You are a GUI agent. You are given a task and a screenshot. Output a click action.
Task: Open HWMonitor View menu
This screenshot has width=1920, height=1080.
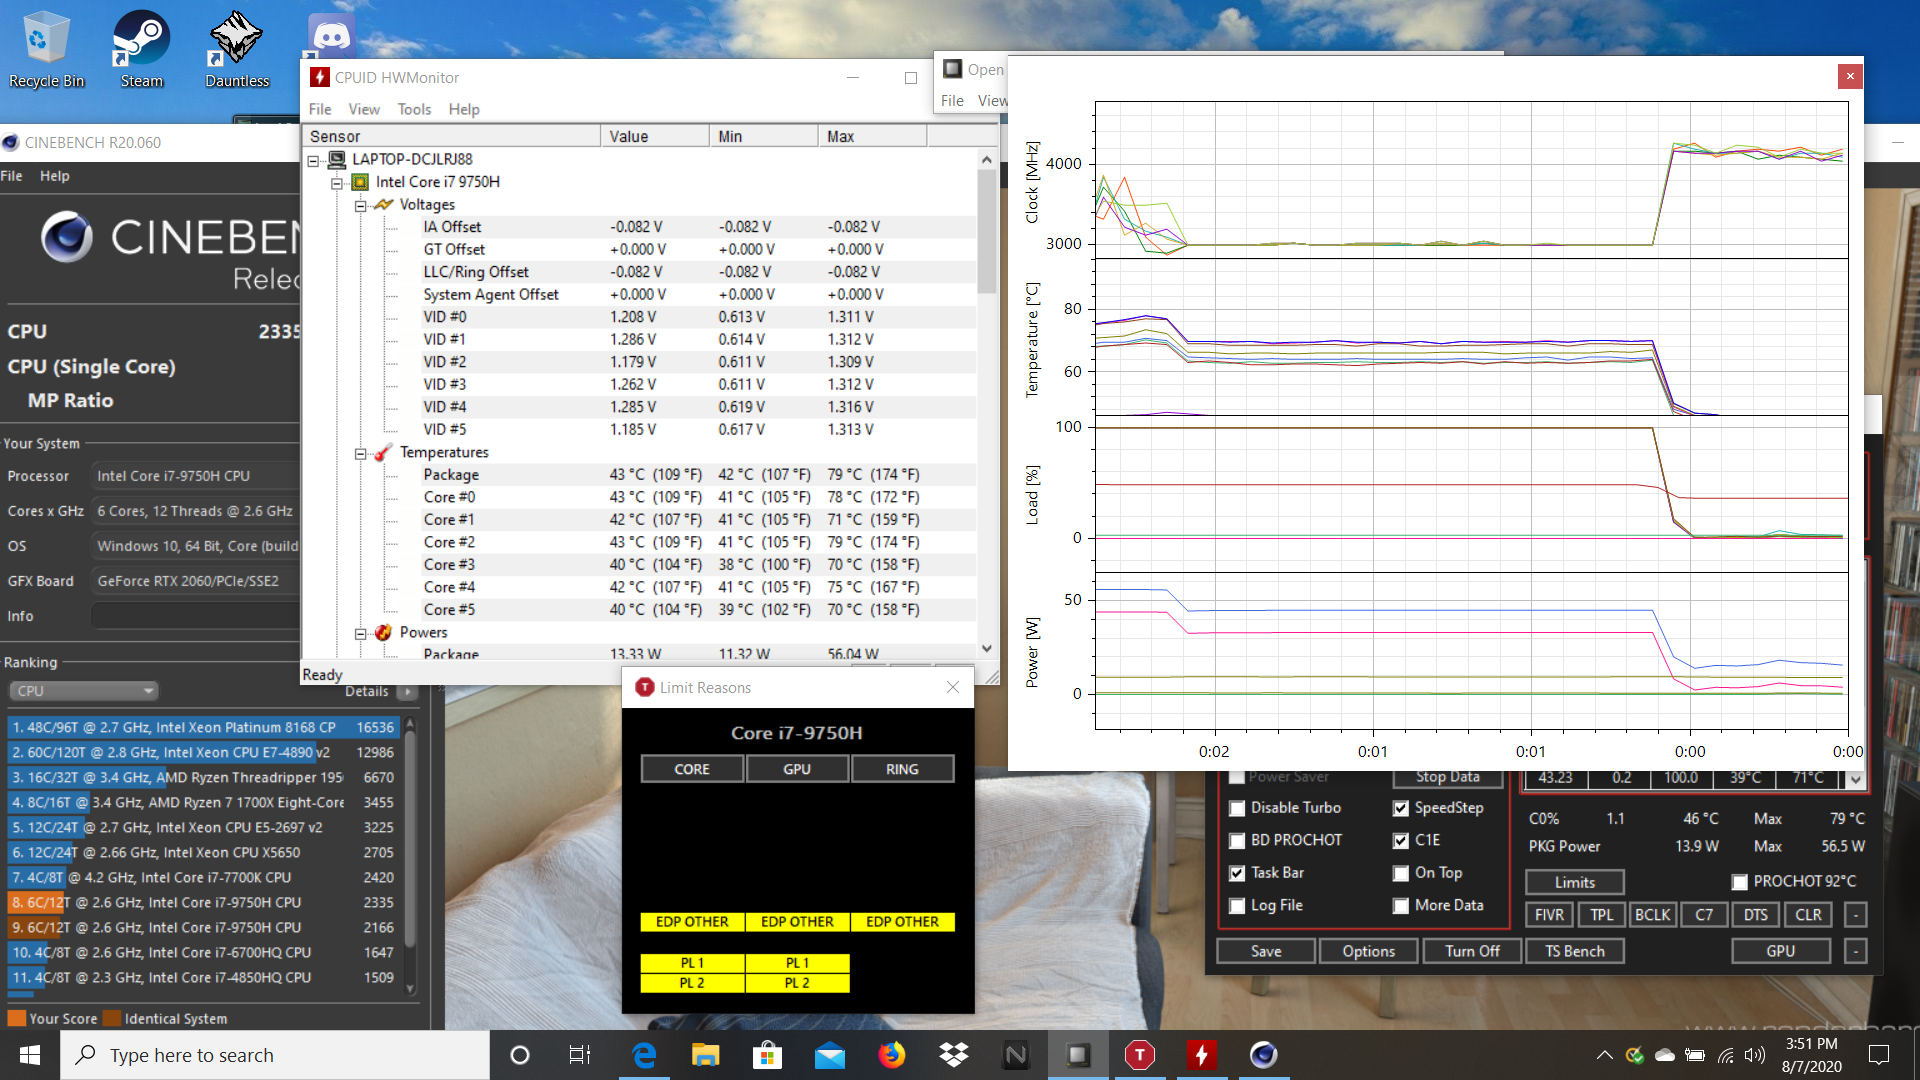coord(364,109)
